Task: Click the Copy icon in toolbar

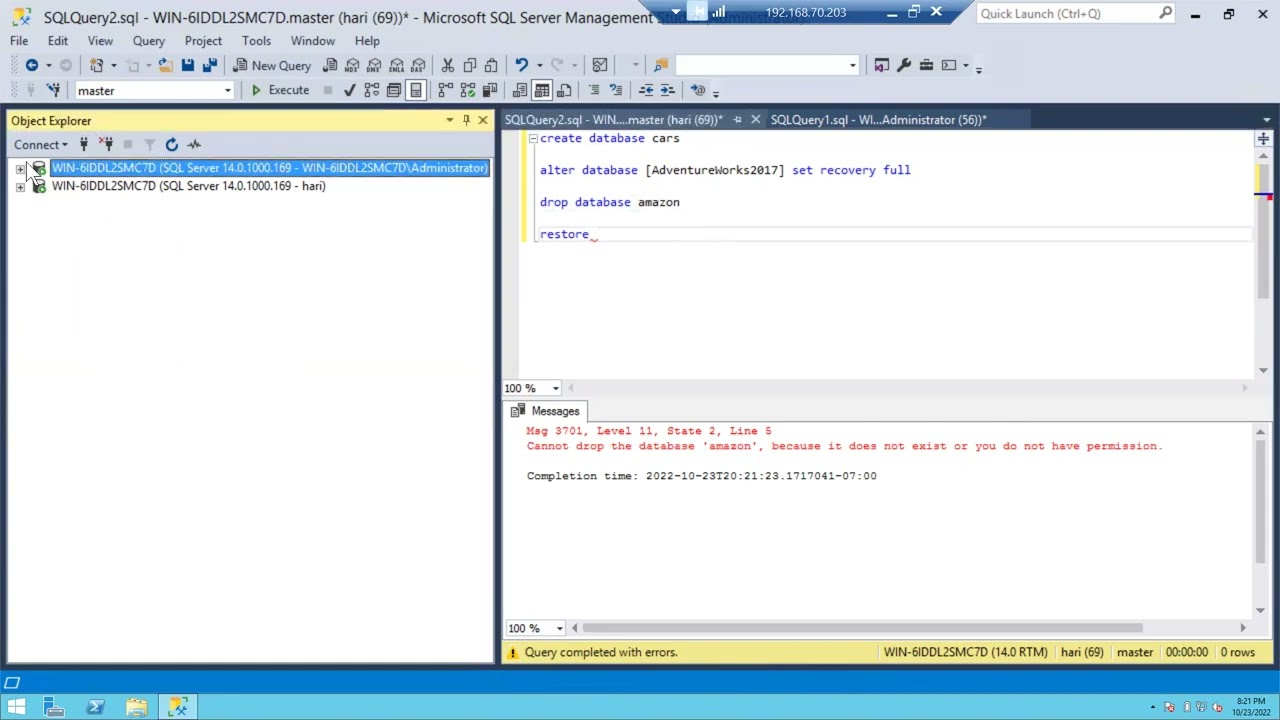Action: click(469, 65)
